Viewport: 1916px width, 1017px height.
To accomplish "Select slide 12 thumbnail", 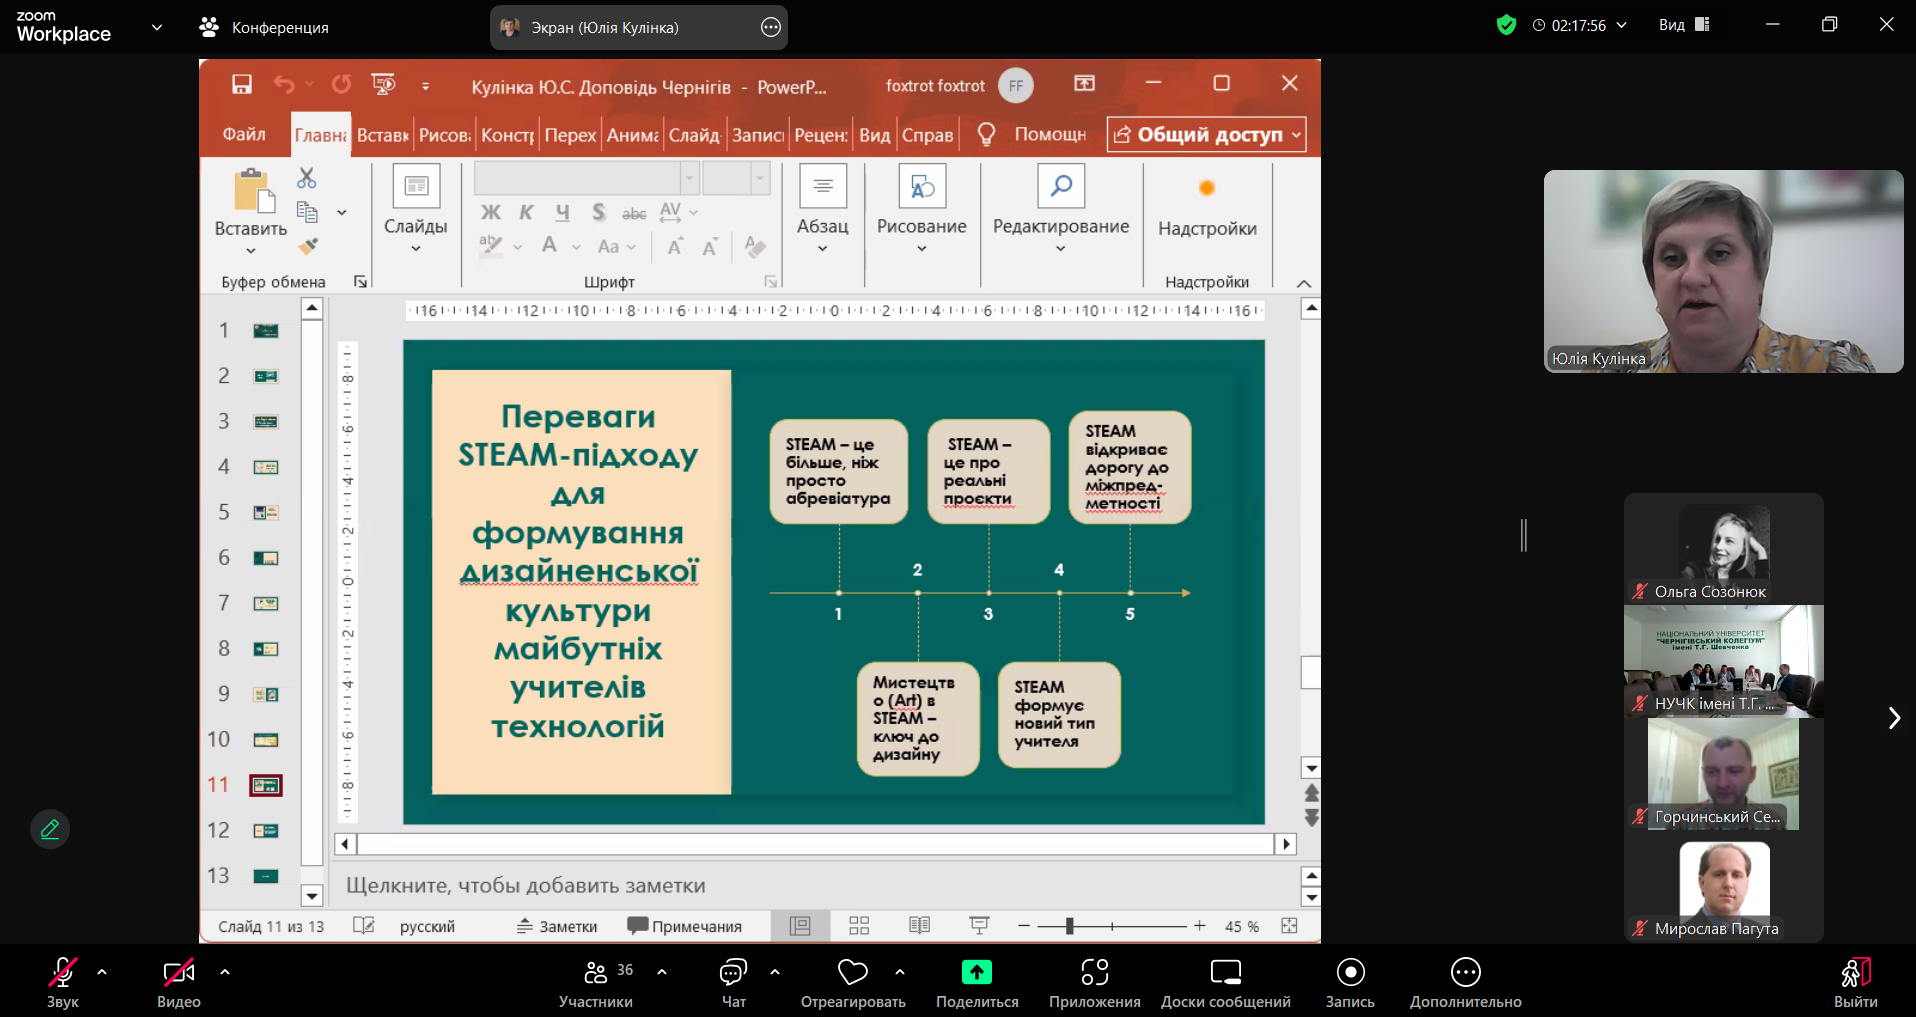I will (265, 831).
